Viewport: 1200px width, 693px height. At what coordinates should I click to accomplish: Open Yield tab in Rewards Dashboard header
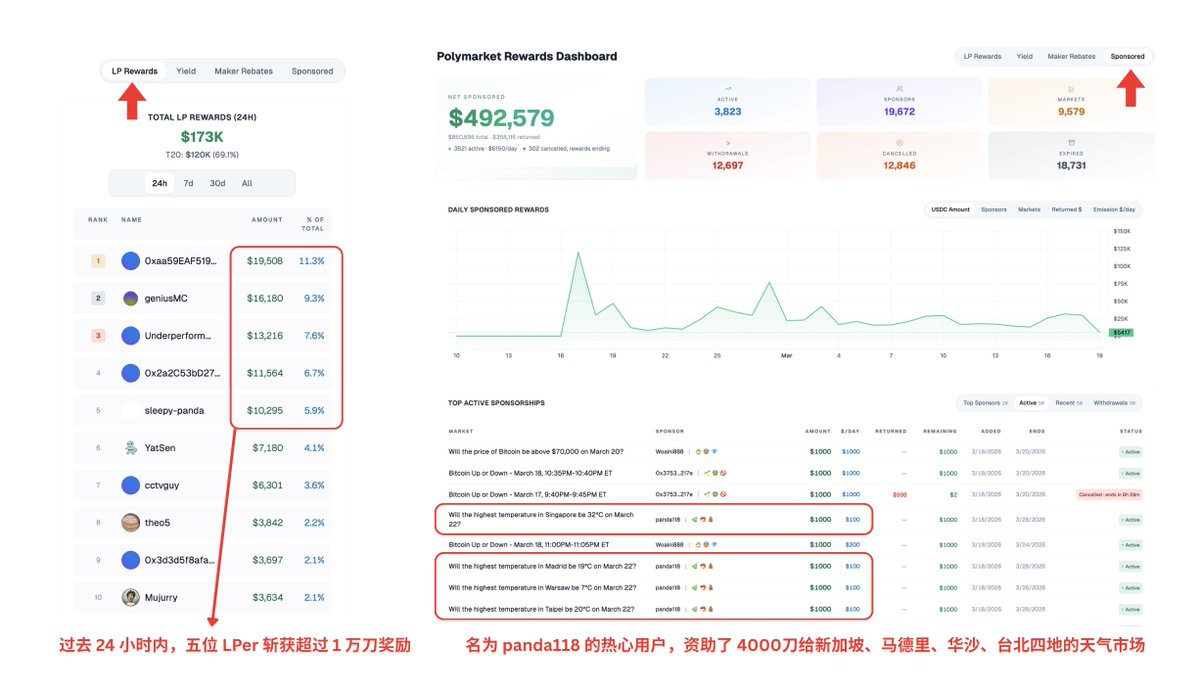click(1025, 56)
